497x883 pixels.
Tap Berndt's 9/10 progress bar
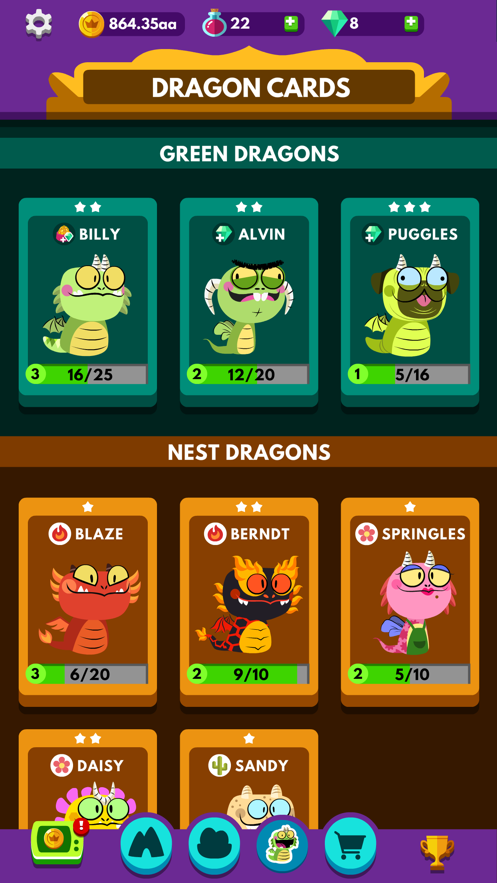(248, 674)
